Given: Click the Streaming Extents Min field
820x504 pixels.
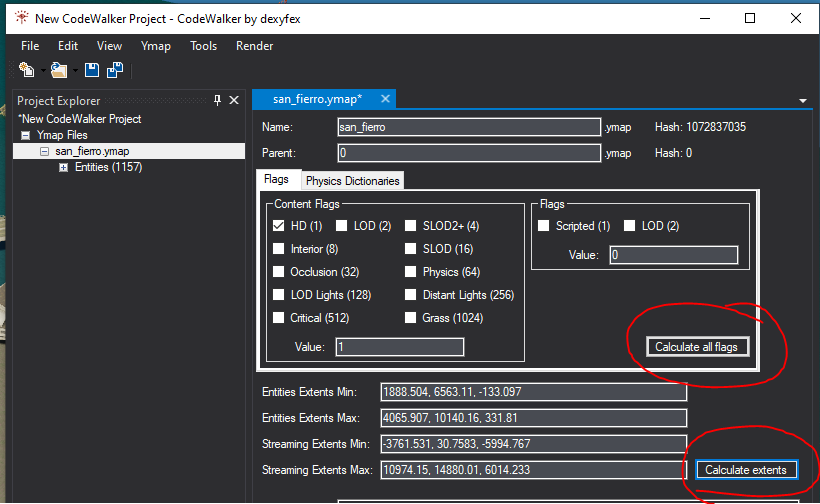Looking at the screenshot, I should pos(533,444).
